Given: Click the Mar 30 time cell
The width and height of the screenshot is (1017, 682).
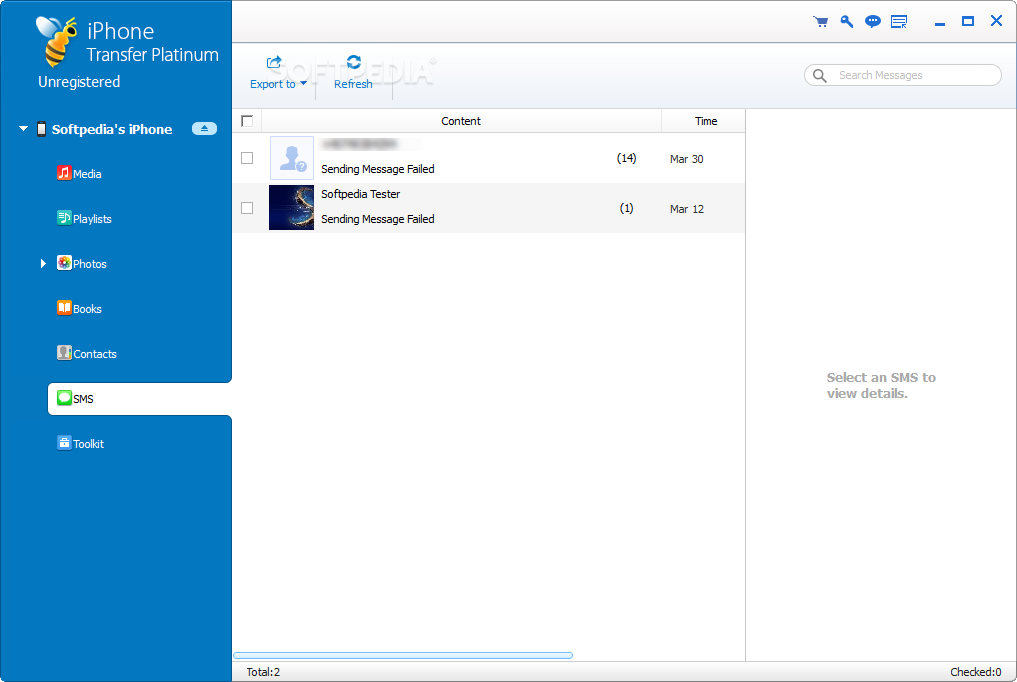Looking at the screenshot, I should point(686,159).
